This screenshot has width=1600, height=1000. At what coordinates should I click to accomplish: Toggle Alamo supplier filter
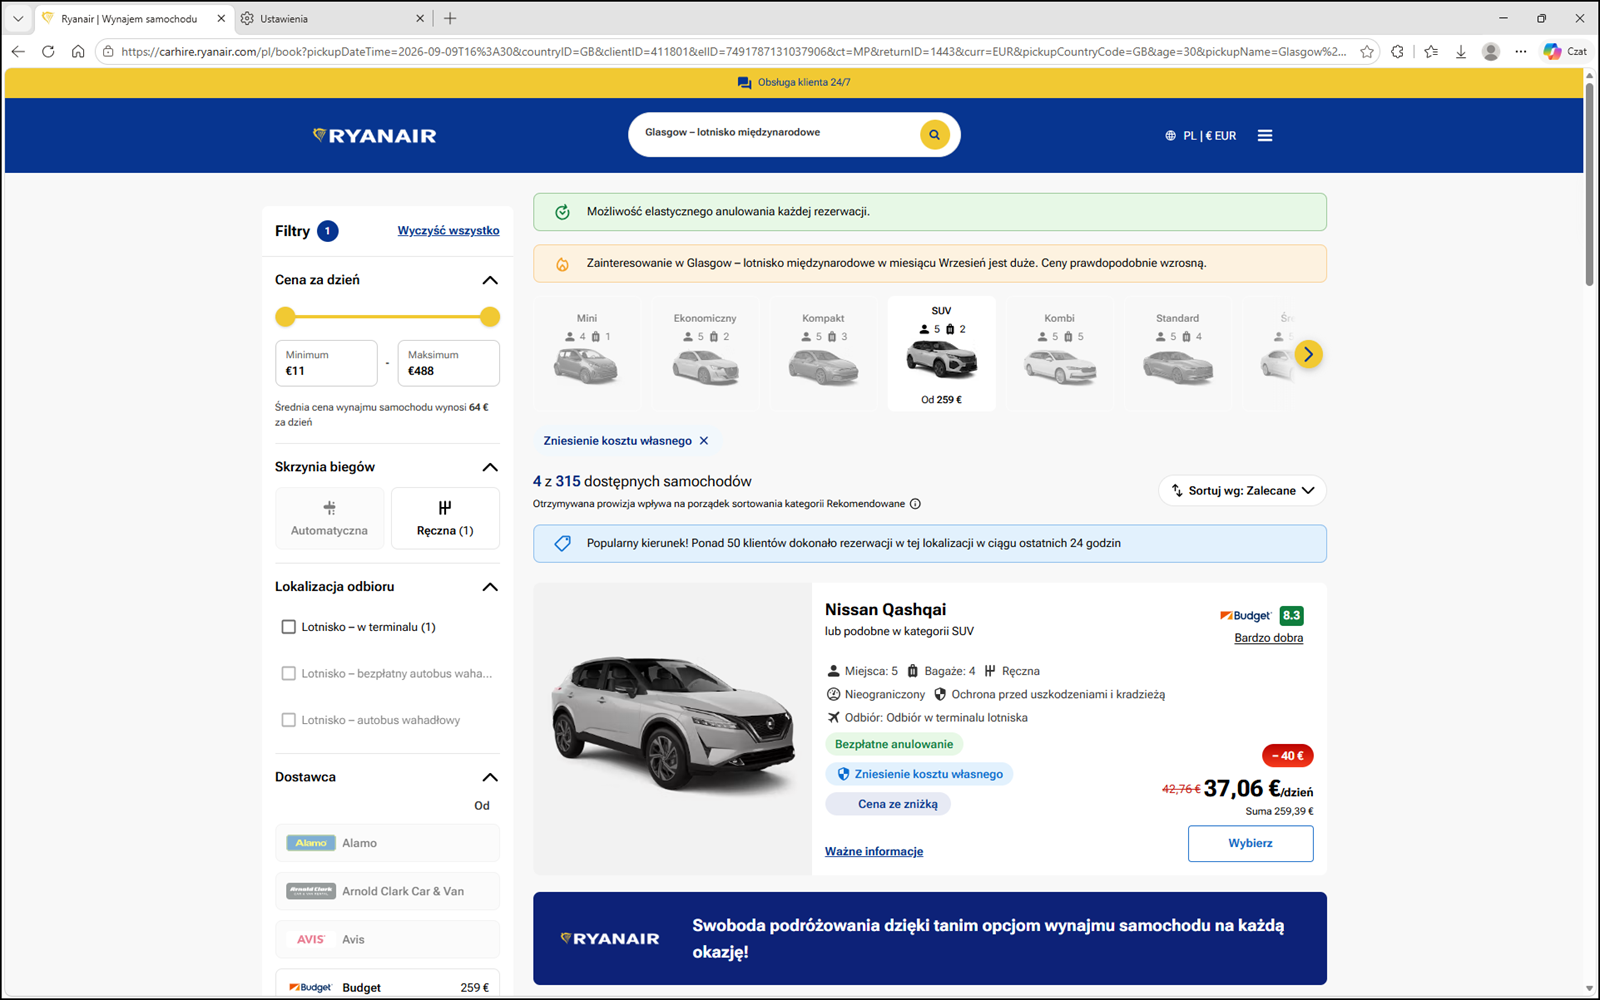[387, 843]
